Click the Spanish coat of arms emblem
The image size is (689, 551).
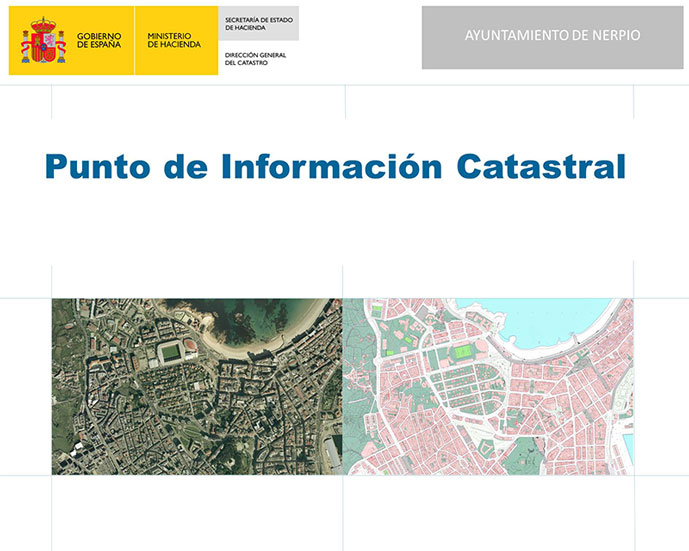tap(41, 39)
